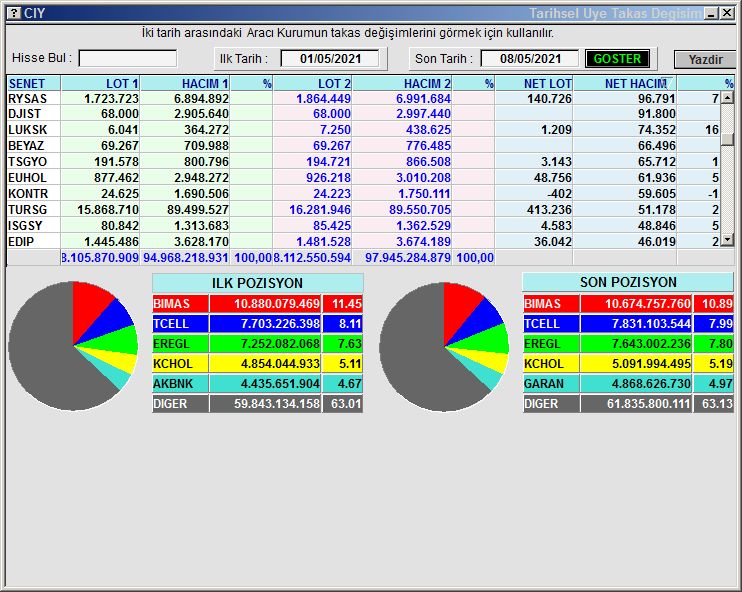Click blue TCELL entry in ILK POZISYON
Image resolution: width=742 pixels, height=592 pixels.
click(257, 324)
